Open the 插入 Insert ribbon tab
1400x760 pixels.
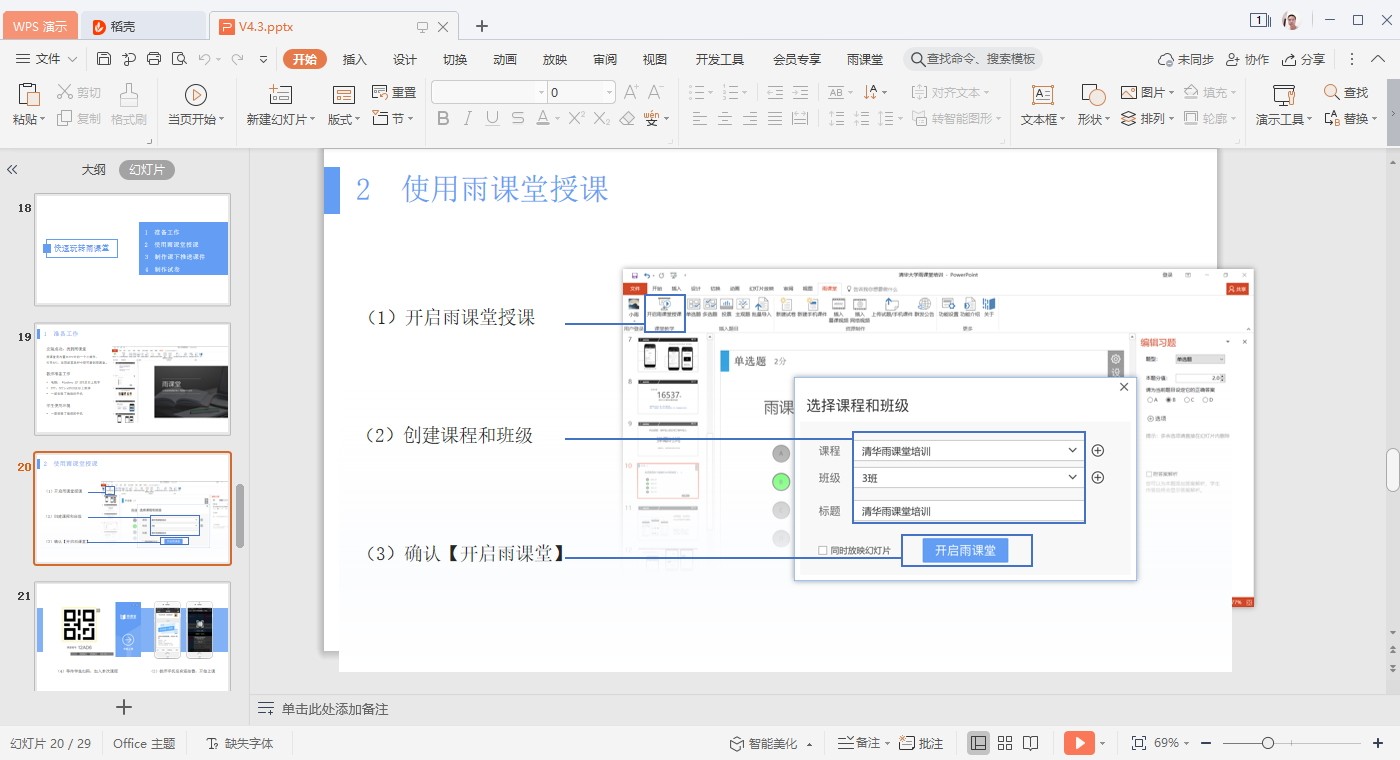pos(355,59)
